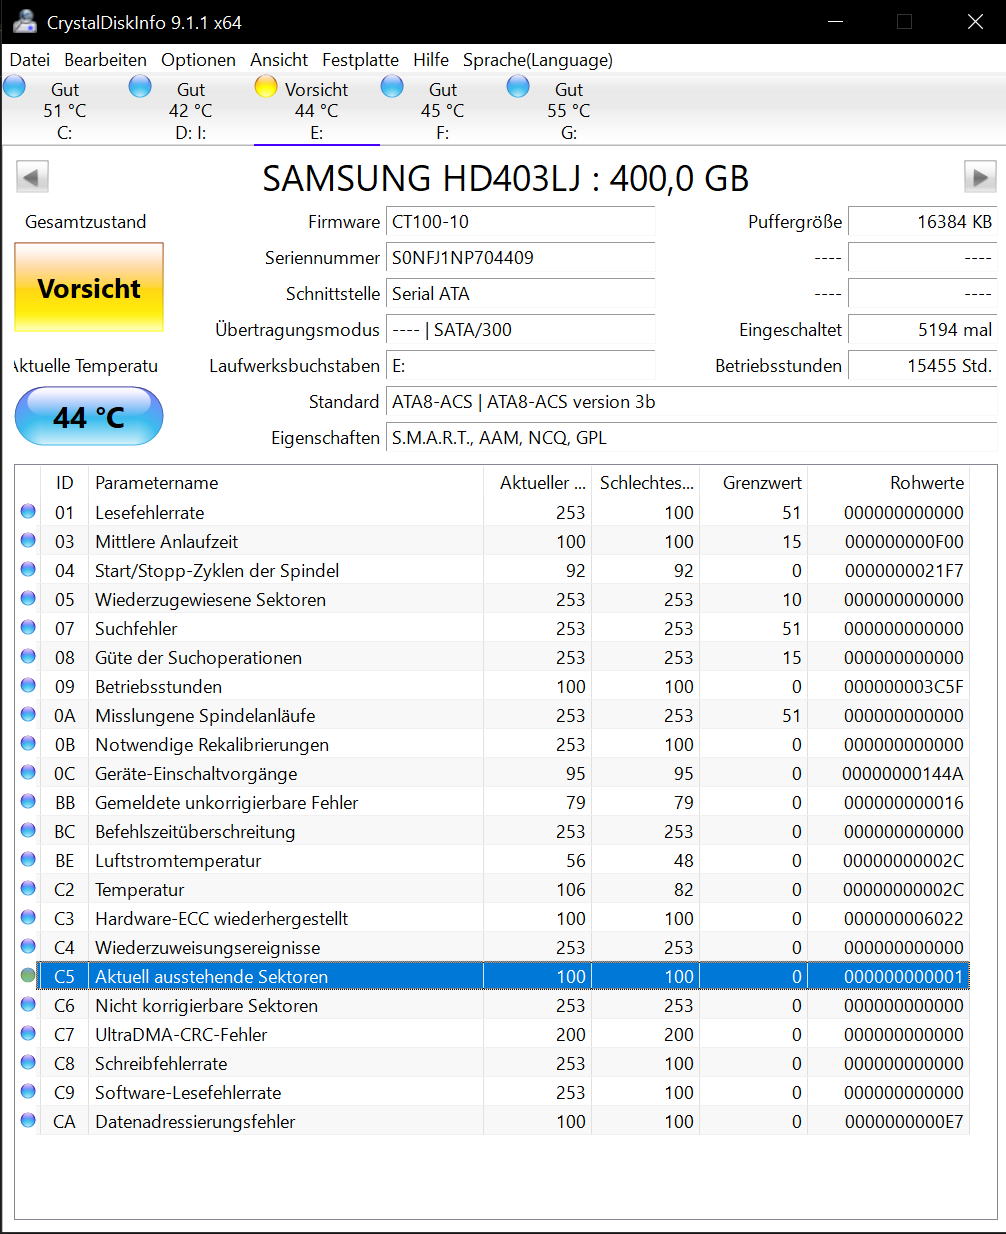The height and width of the screenshot is (1234, 1006).
Task: Click the Standard field ATA8-ACS
Action: 691,402
